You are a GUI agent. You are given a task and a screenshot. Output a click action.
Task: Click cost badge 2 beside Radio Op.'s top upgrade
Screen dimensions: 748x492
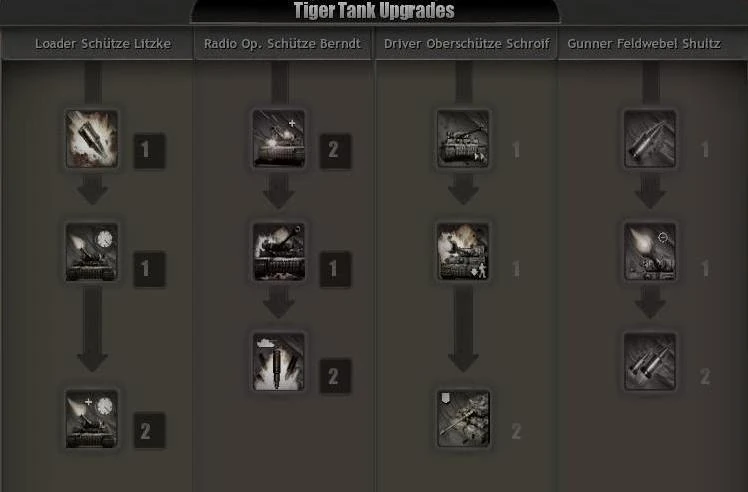[335, 151]
